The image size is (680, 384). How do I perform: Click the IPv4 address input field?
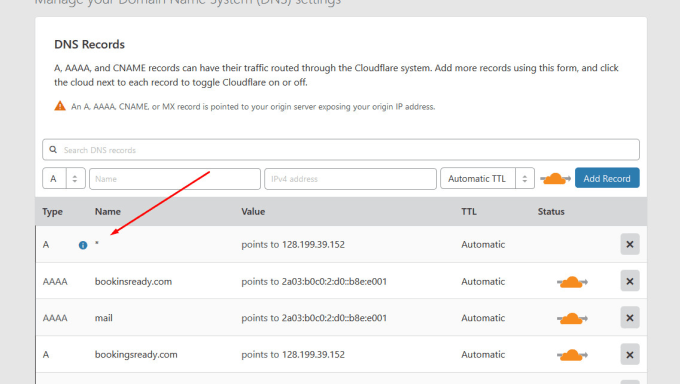(x=350, y=179)
